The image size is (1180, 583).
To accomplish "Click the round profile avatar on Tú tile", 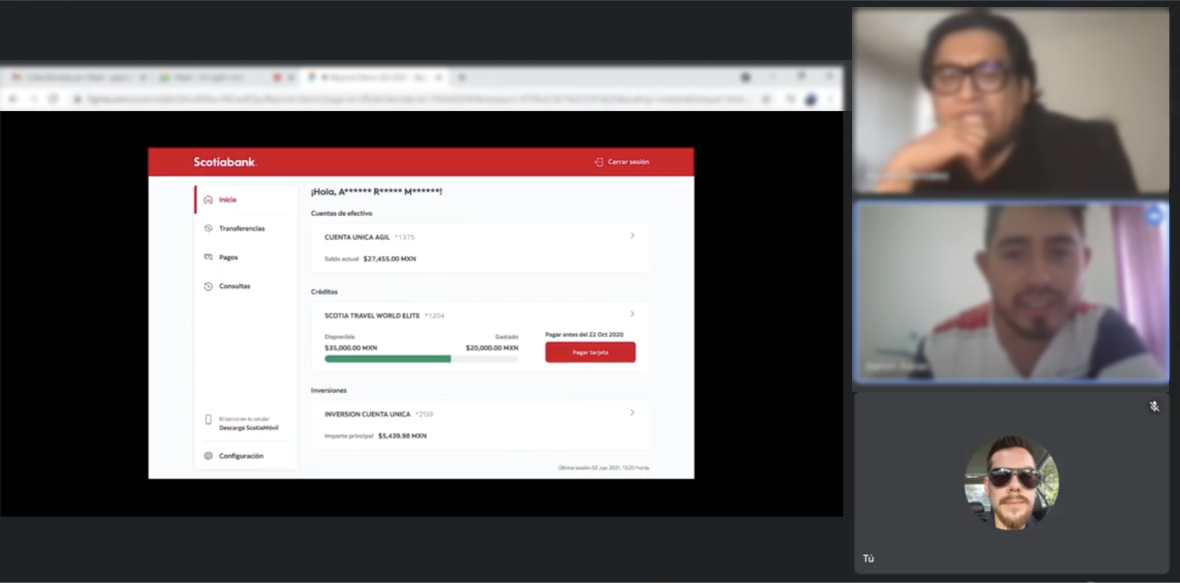I will pyautogui.click(x=1011, y=482).
